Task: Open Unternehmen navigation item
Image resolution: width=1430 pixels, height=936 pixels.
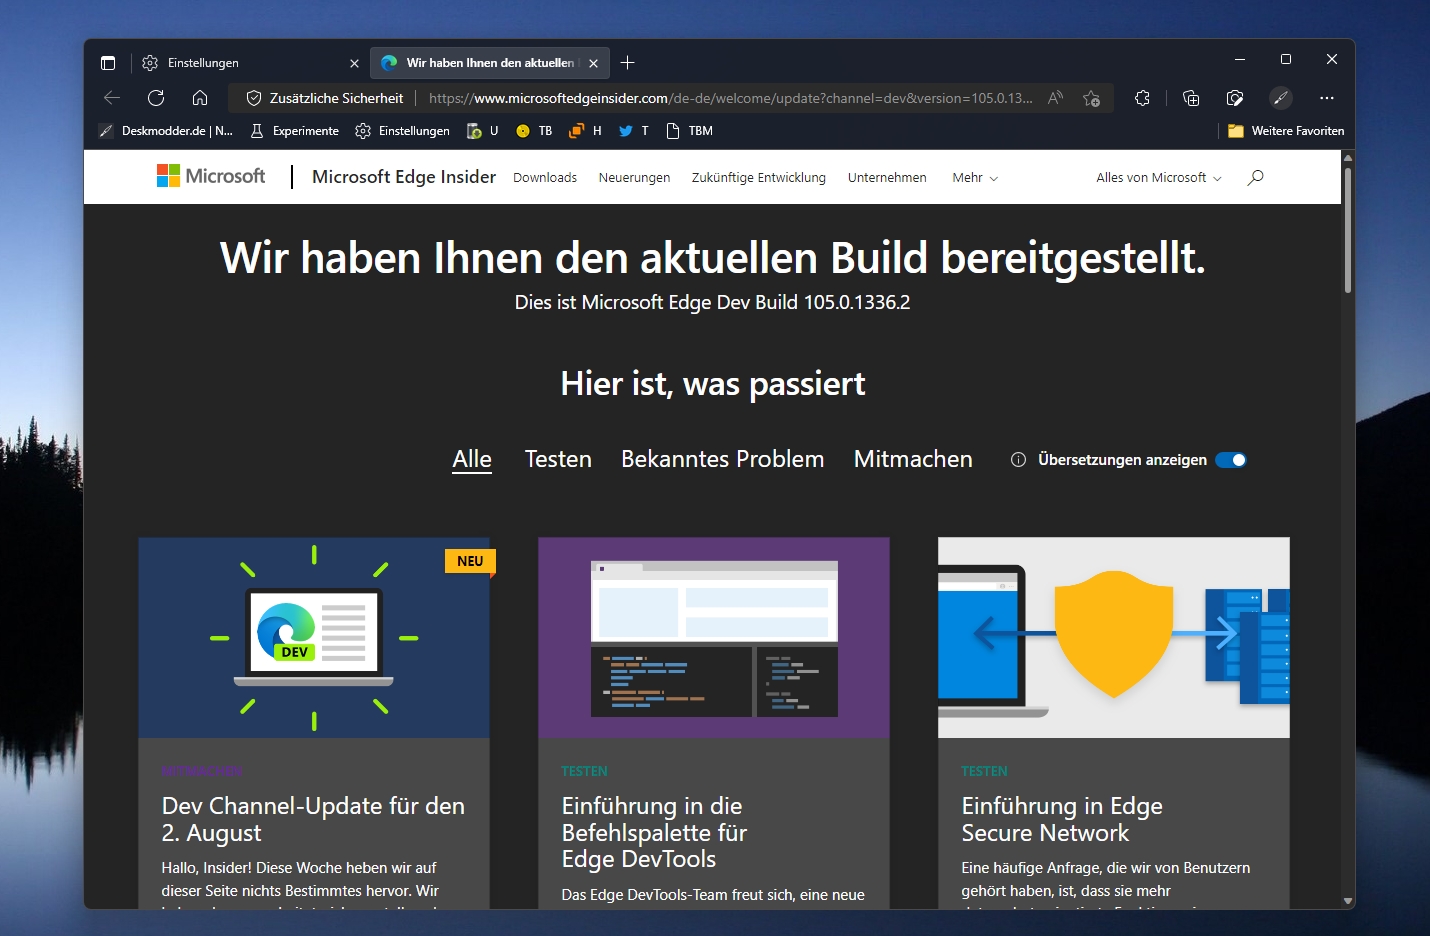Action: point(887,178)
